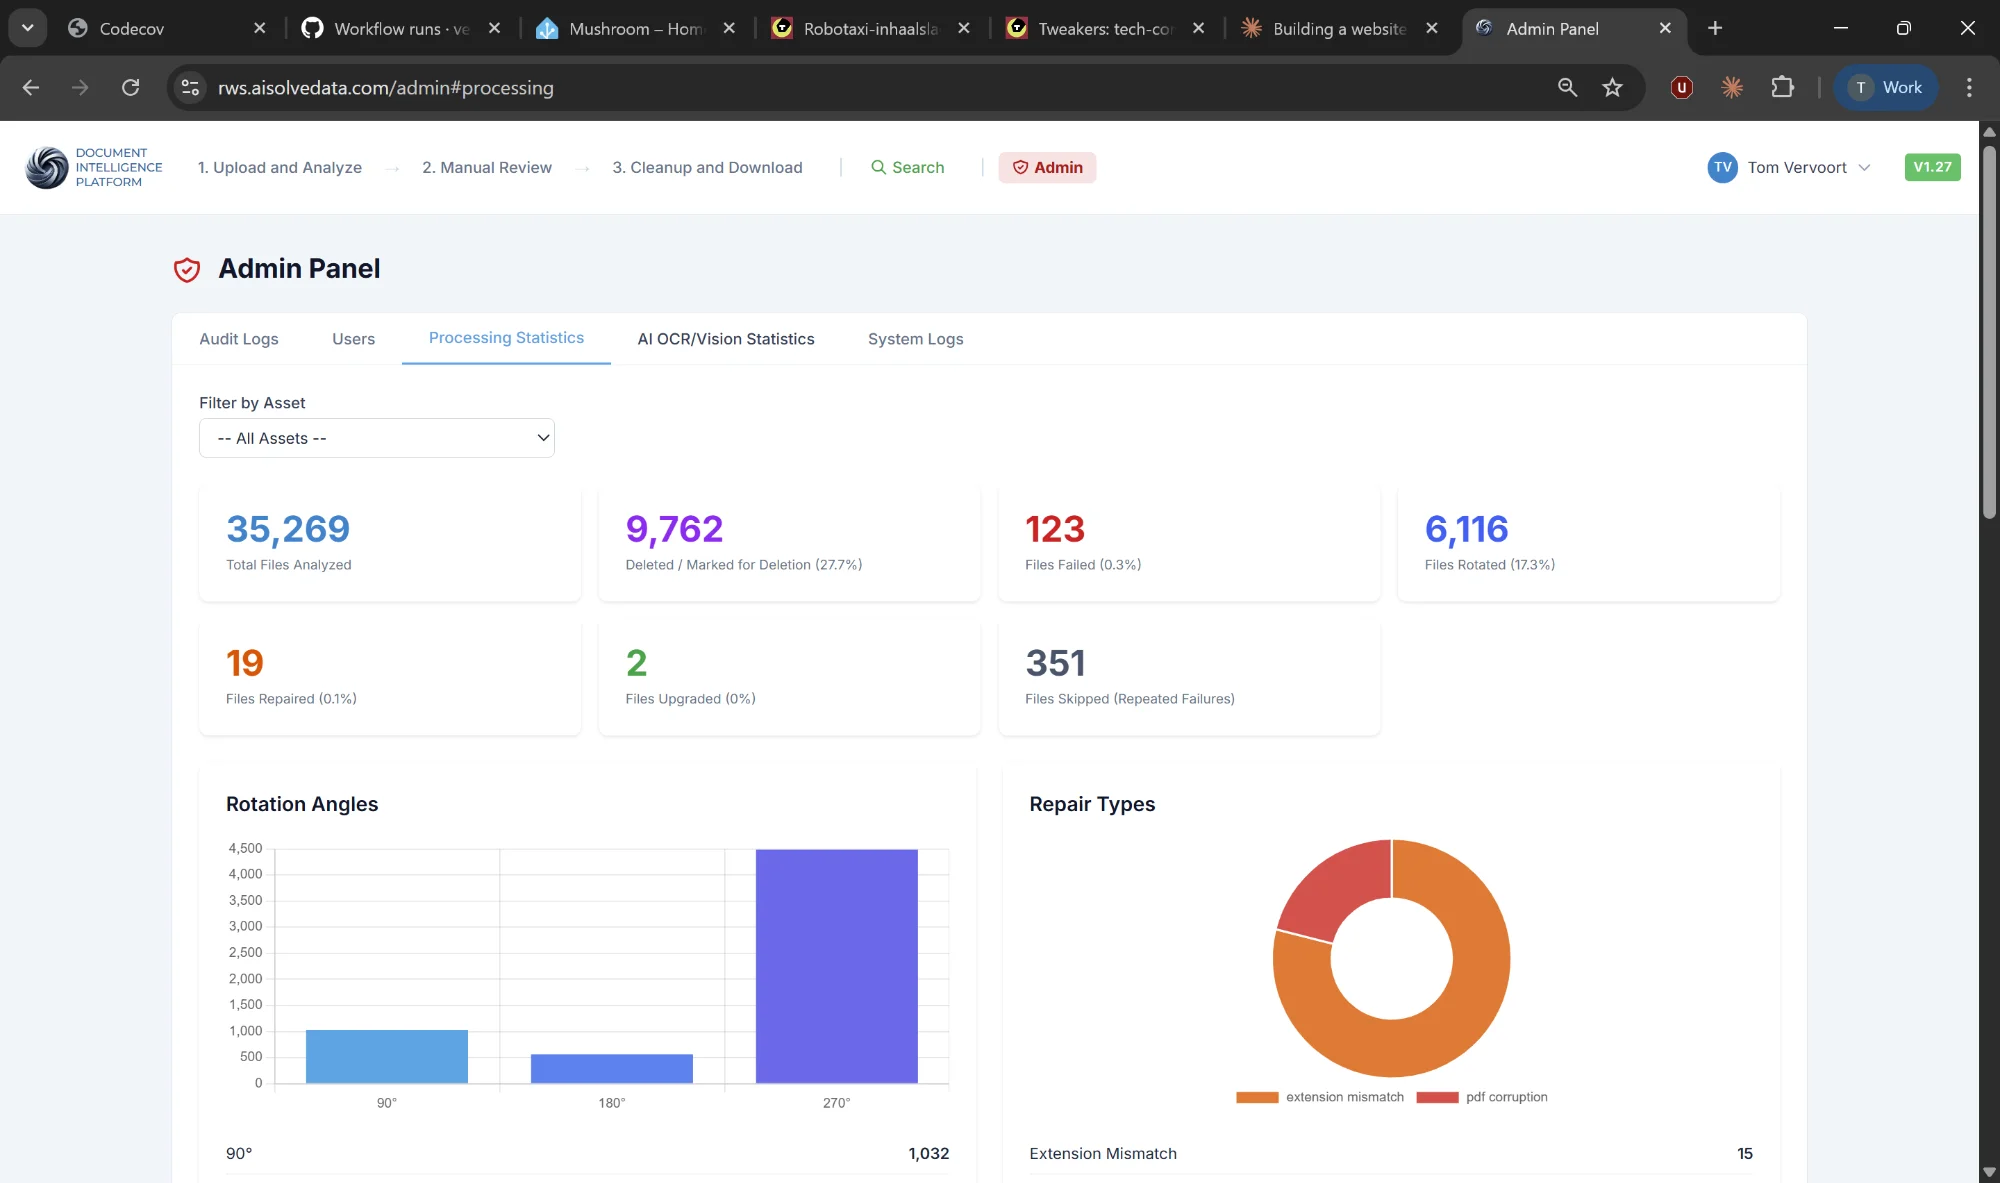Switch to the Audit Logs tab
The image size is (2000, 1183).
[x=238, y=339]
